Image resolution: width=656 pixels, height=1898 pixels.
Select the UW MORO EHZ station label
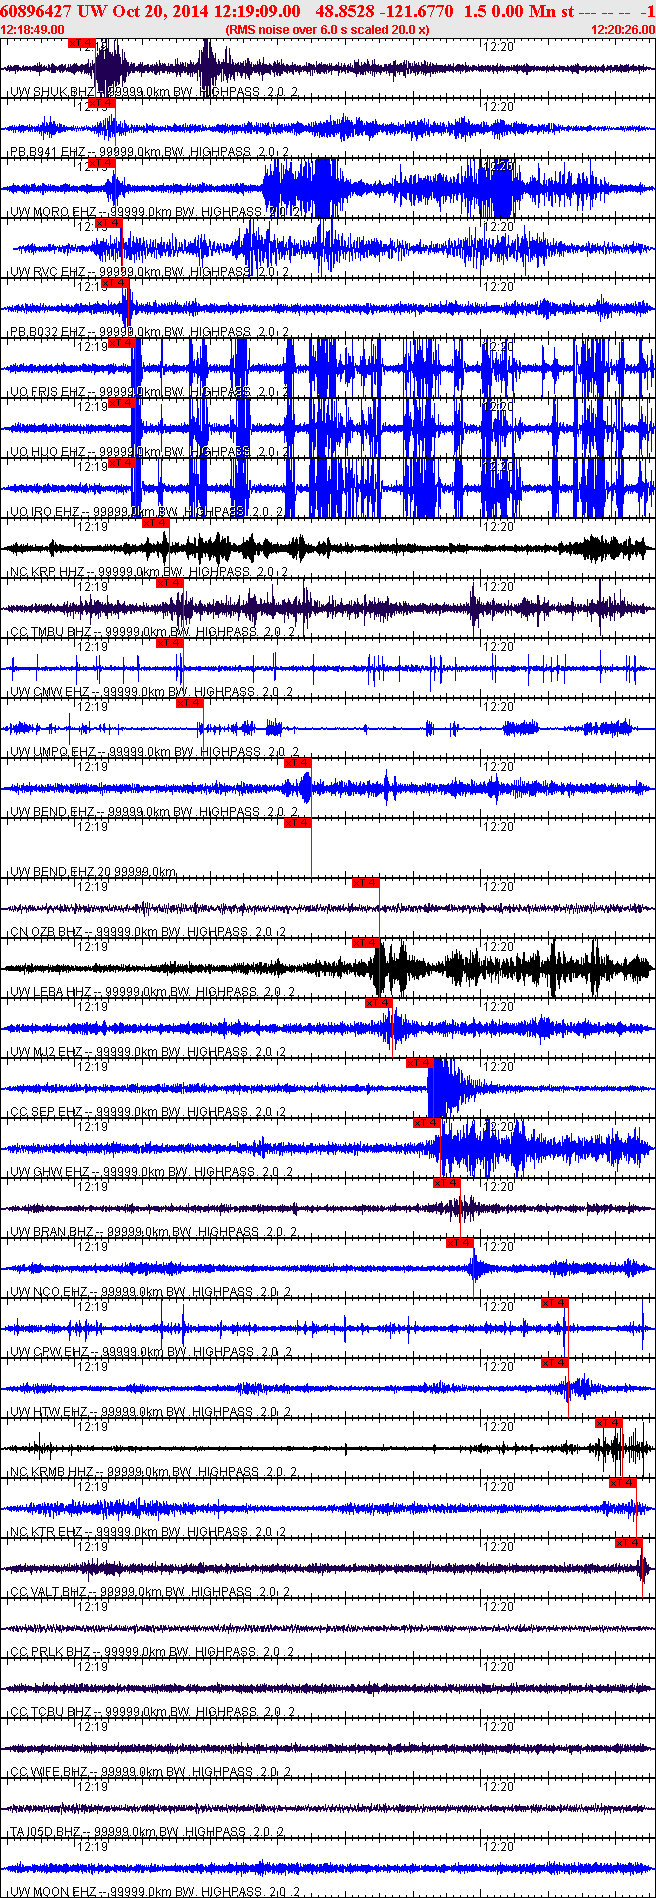154,212
